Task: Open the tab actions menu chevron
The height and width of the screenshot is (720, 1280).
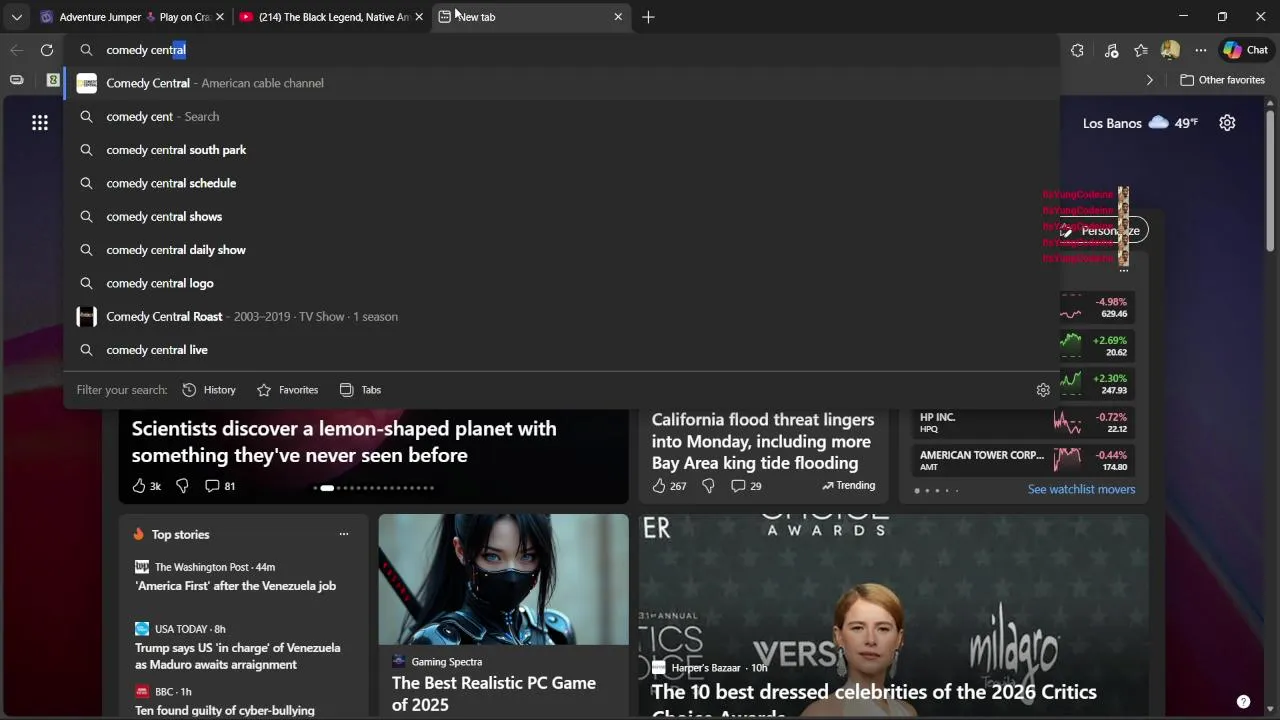Action: pyautogui.click(x=16, y=17)
